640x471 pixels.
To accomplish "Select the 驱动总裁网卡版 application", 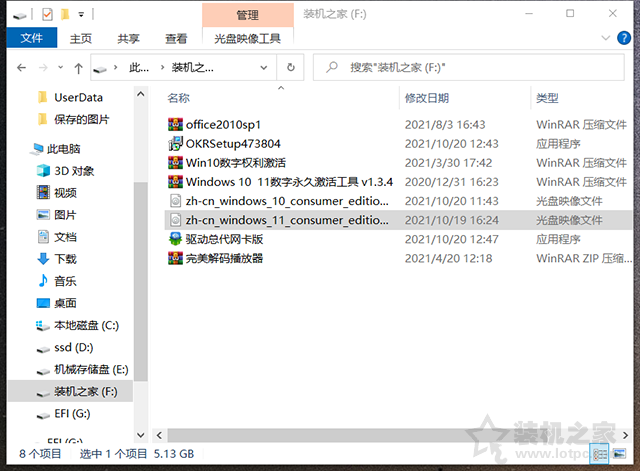I will [x=224, y=239].
